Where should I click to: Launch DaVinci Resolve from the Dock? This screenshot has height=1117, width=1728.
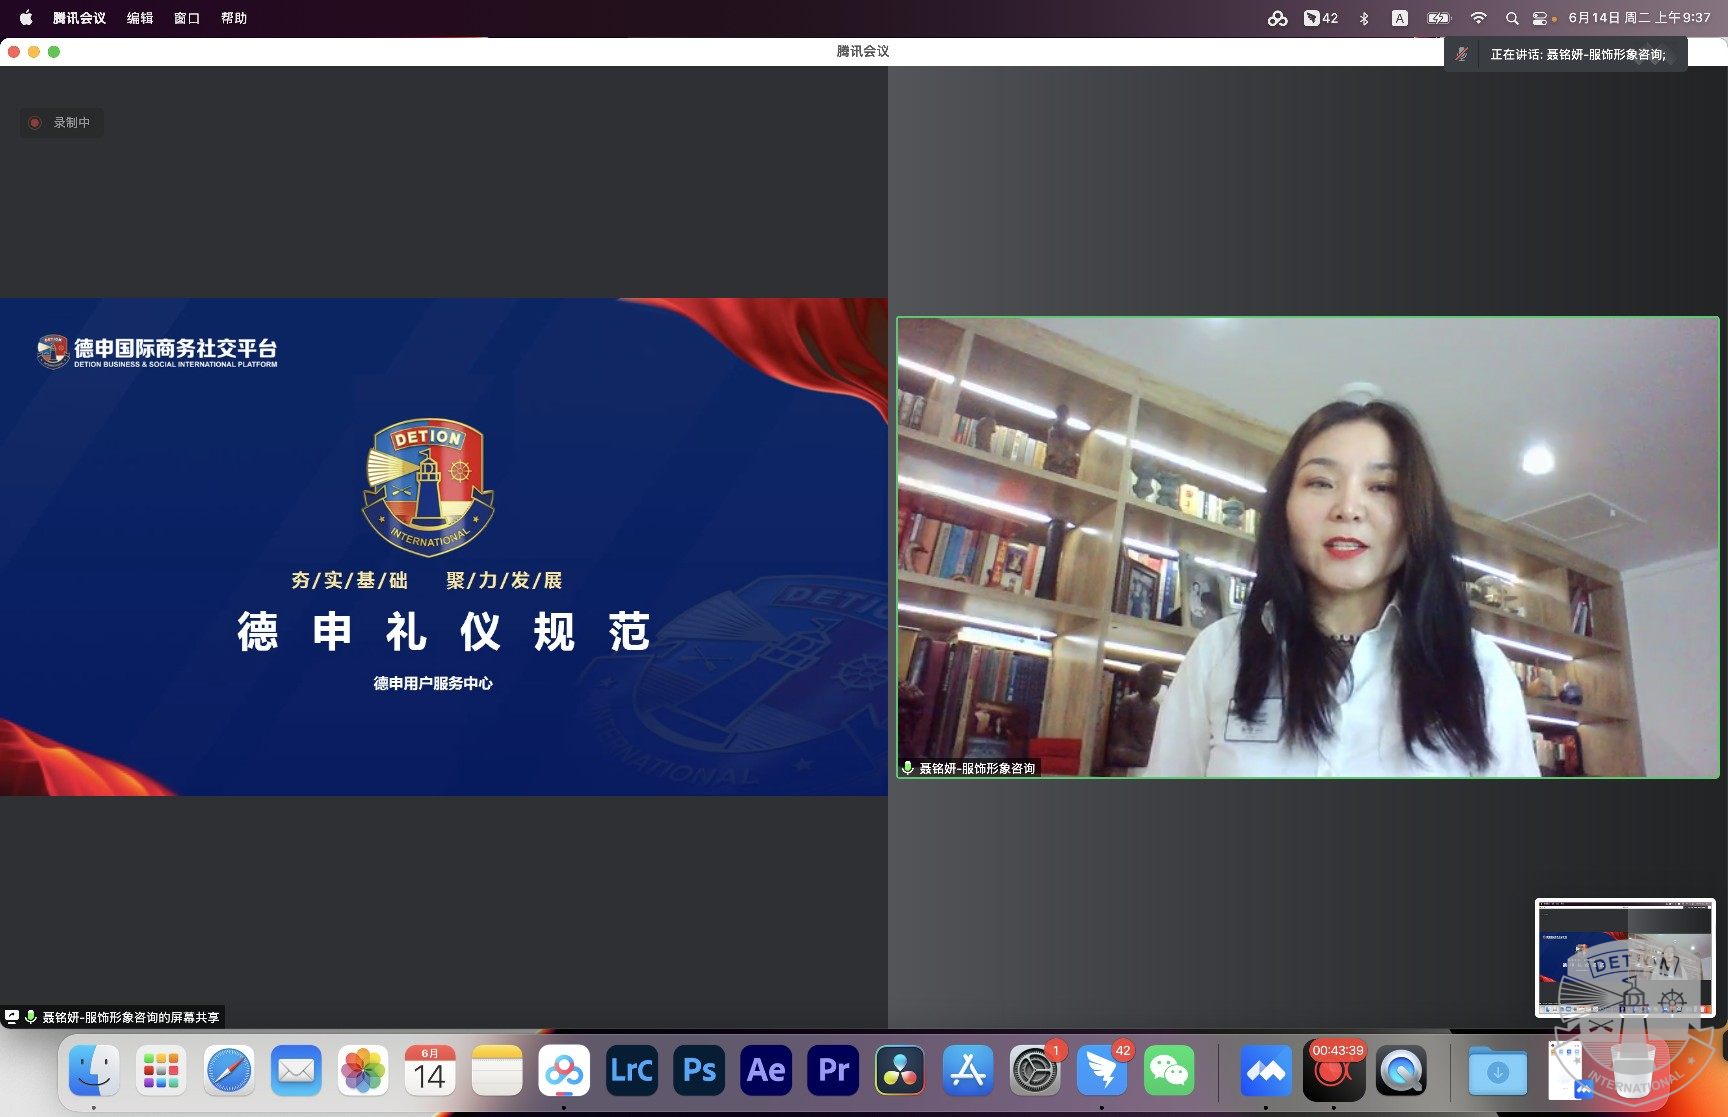tap(900, 1071)
